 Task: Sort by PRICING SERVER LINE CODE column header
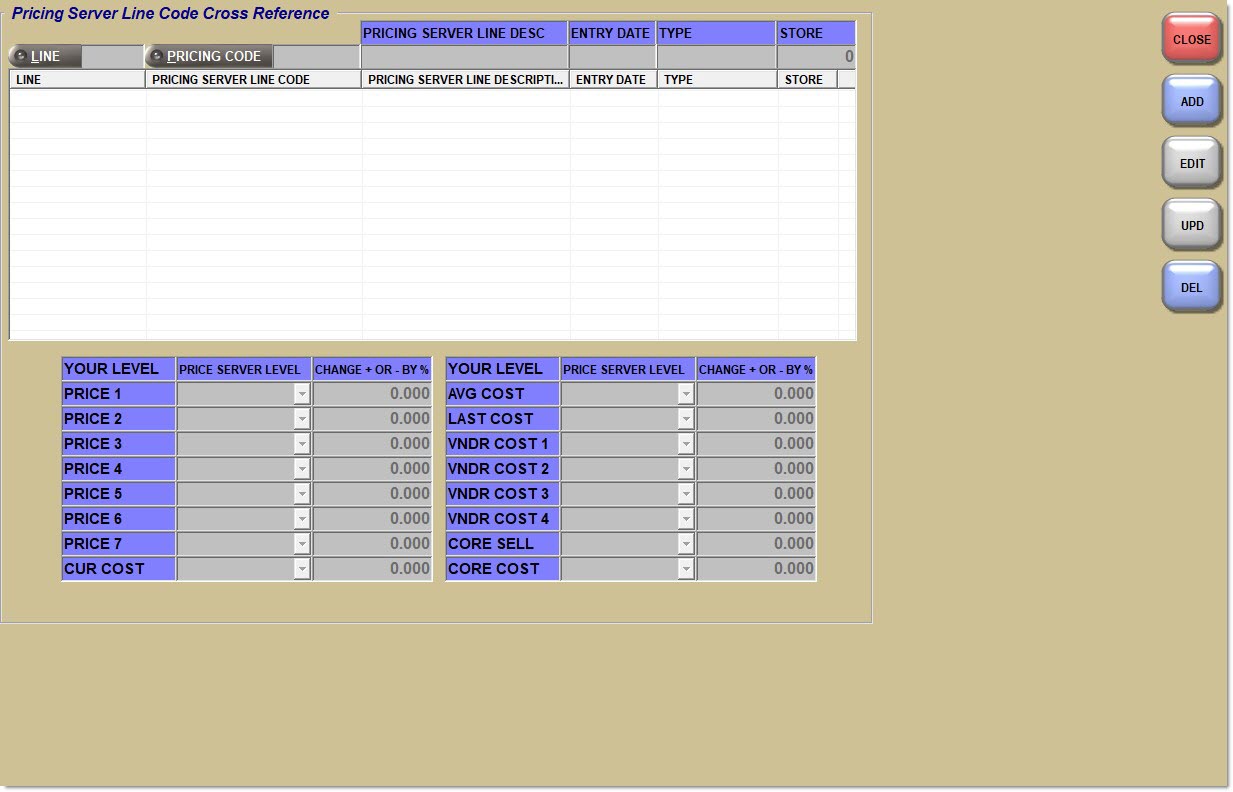tap(253, 80)
